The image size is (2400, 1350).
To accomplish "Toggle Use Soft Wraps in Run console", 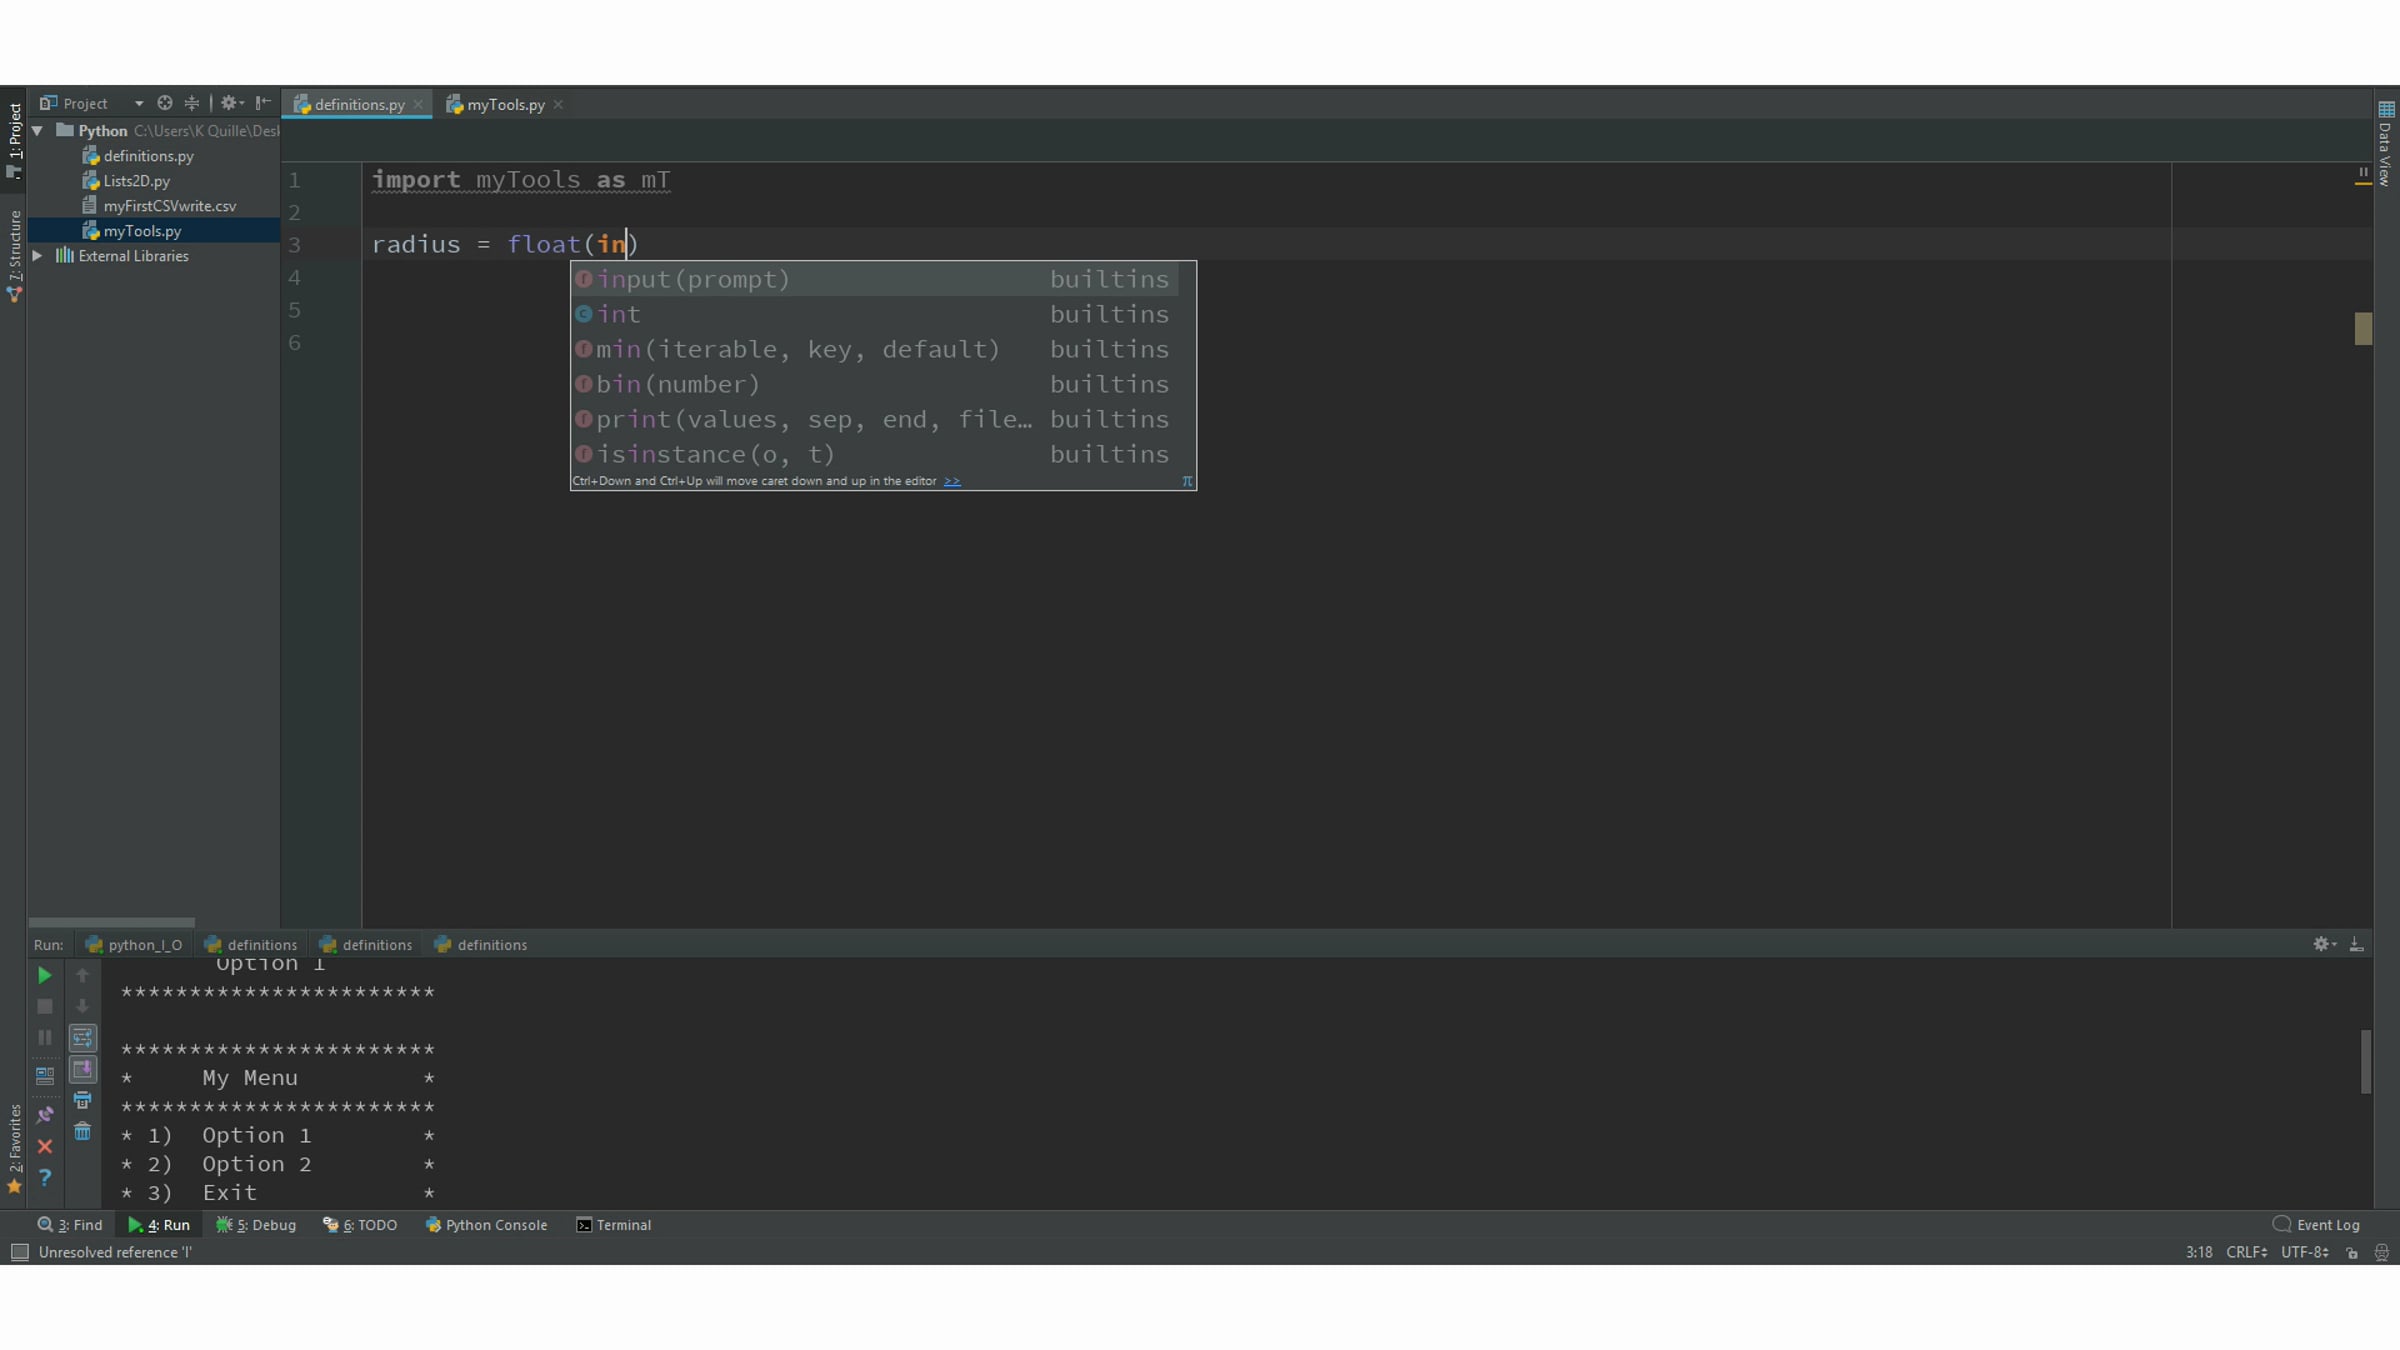I will coord(82,1038).
